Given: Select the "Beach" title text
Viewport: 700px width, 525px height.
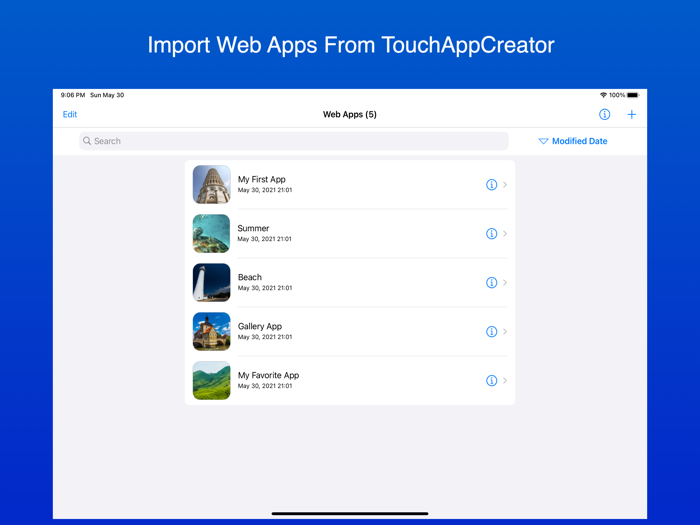Looking at the screenshot, I should 250,277.
